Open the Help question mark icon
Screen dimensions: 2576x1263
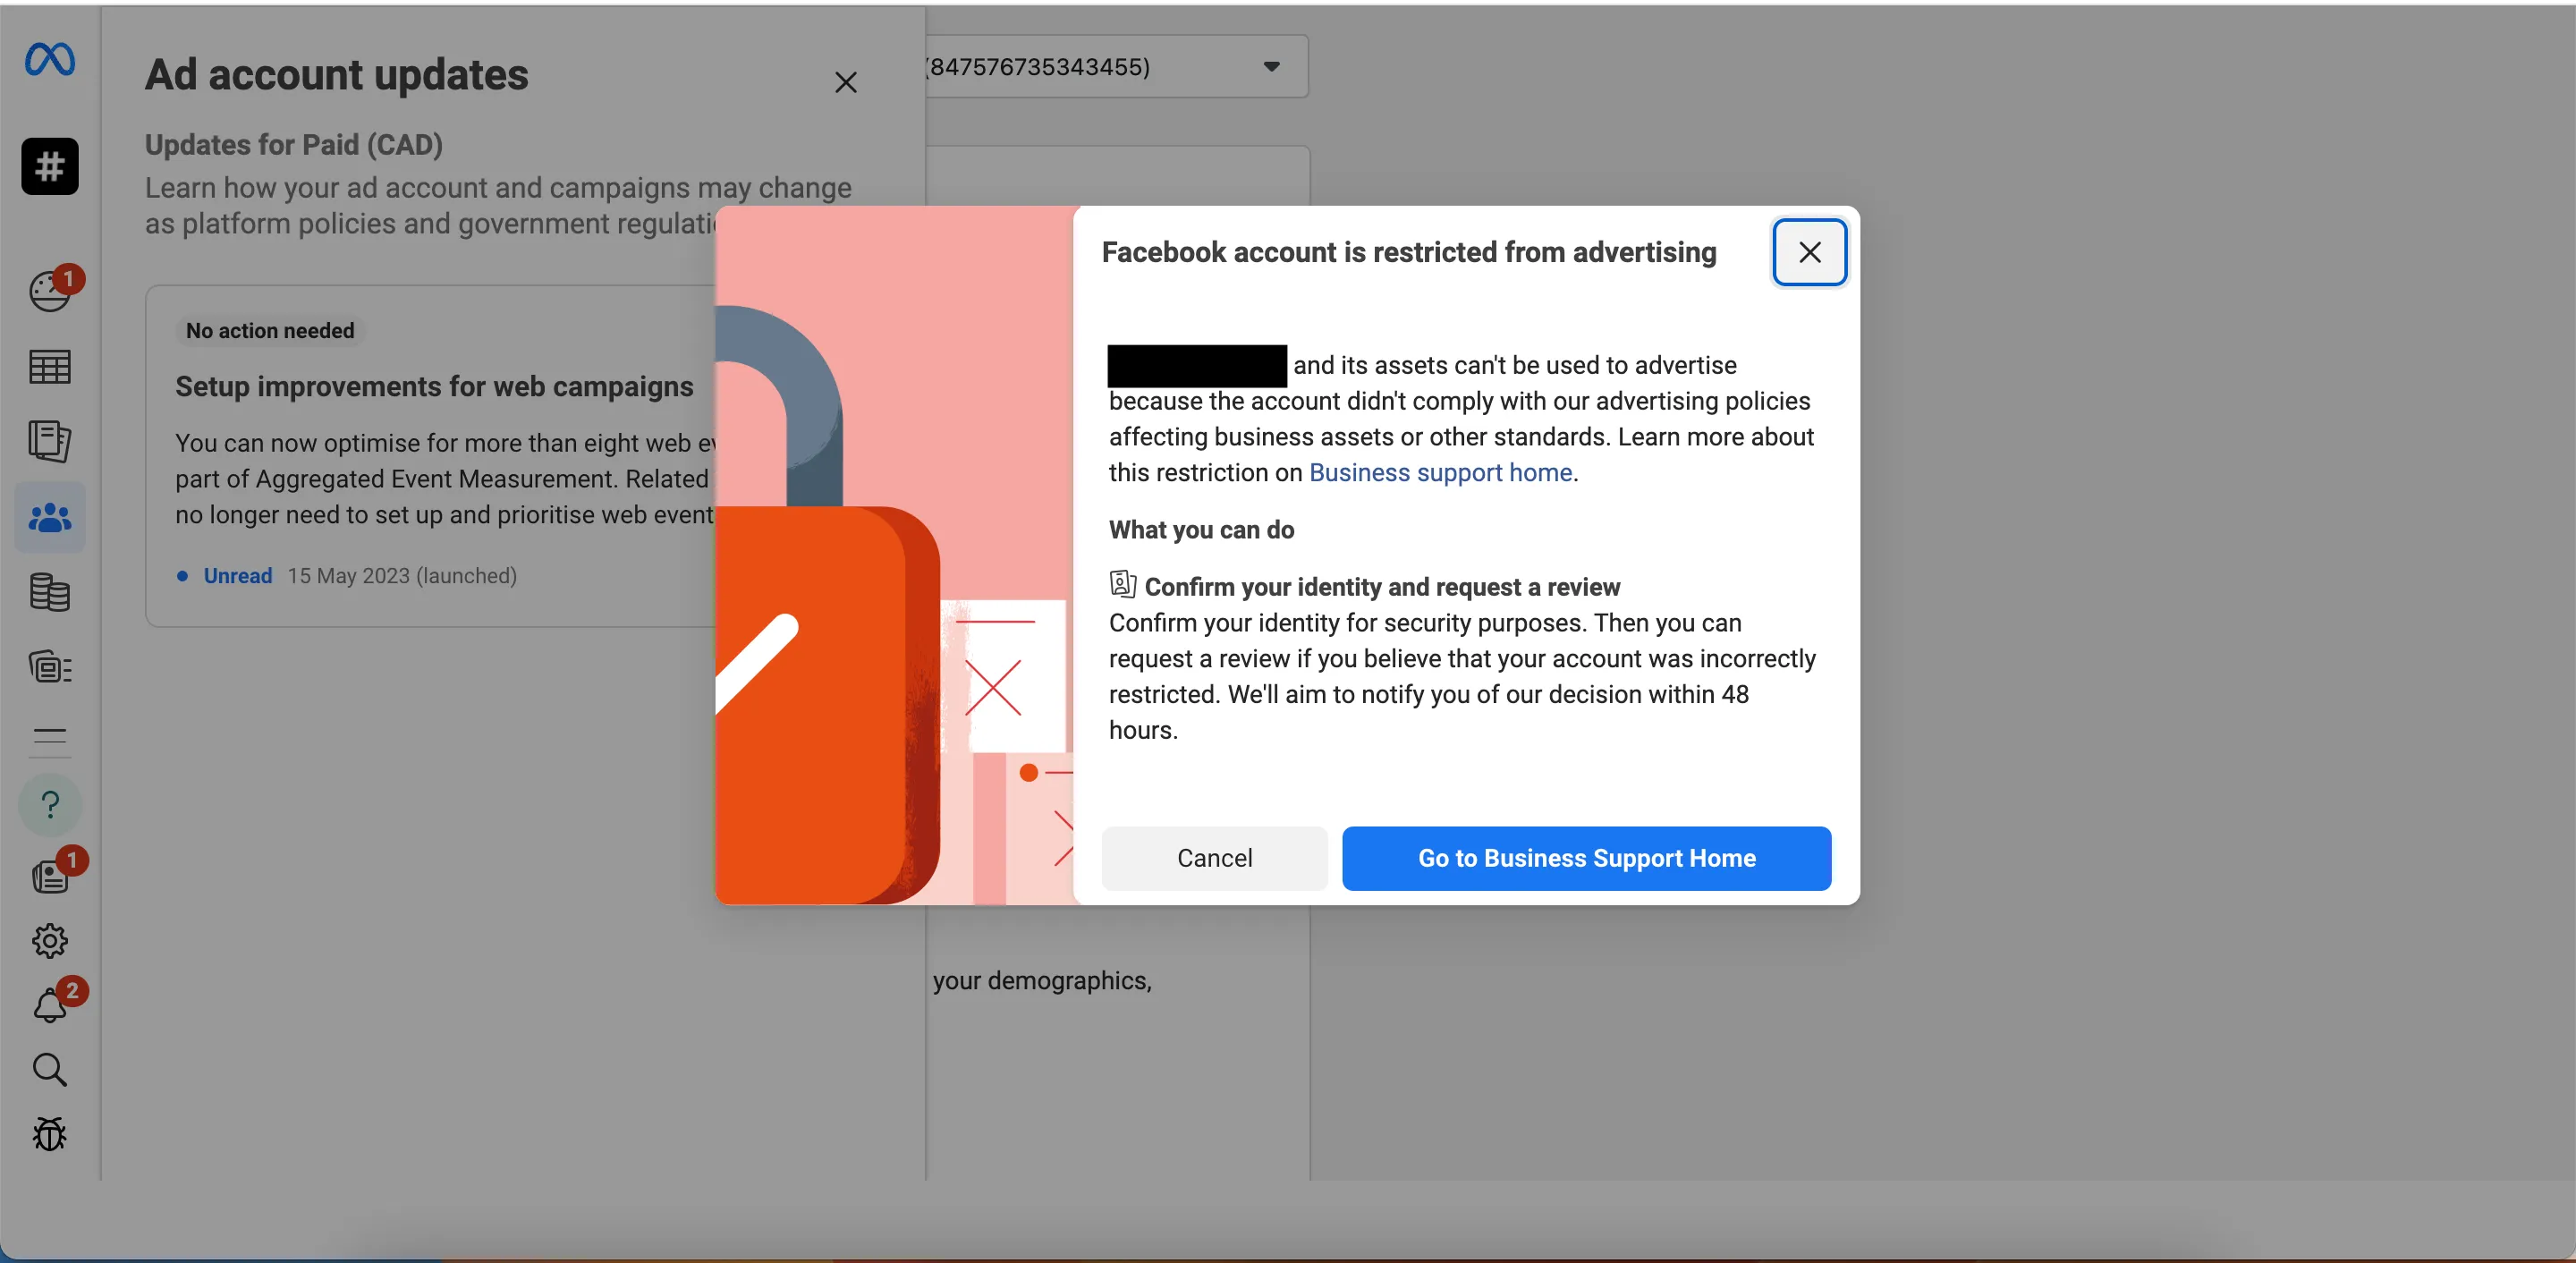coord(49,803)
